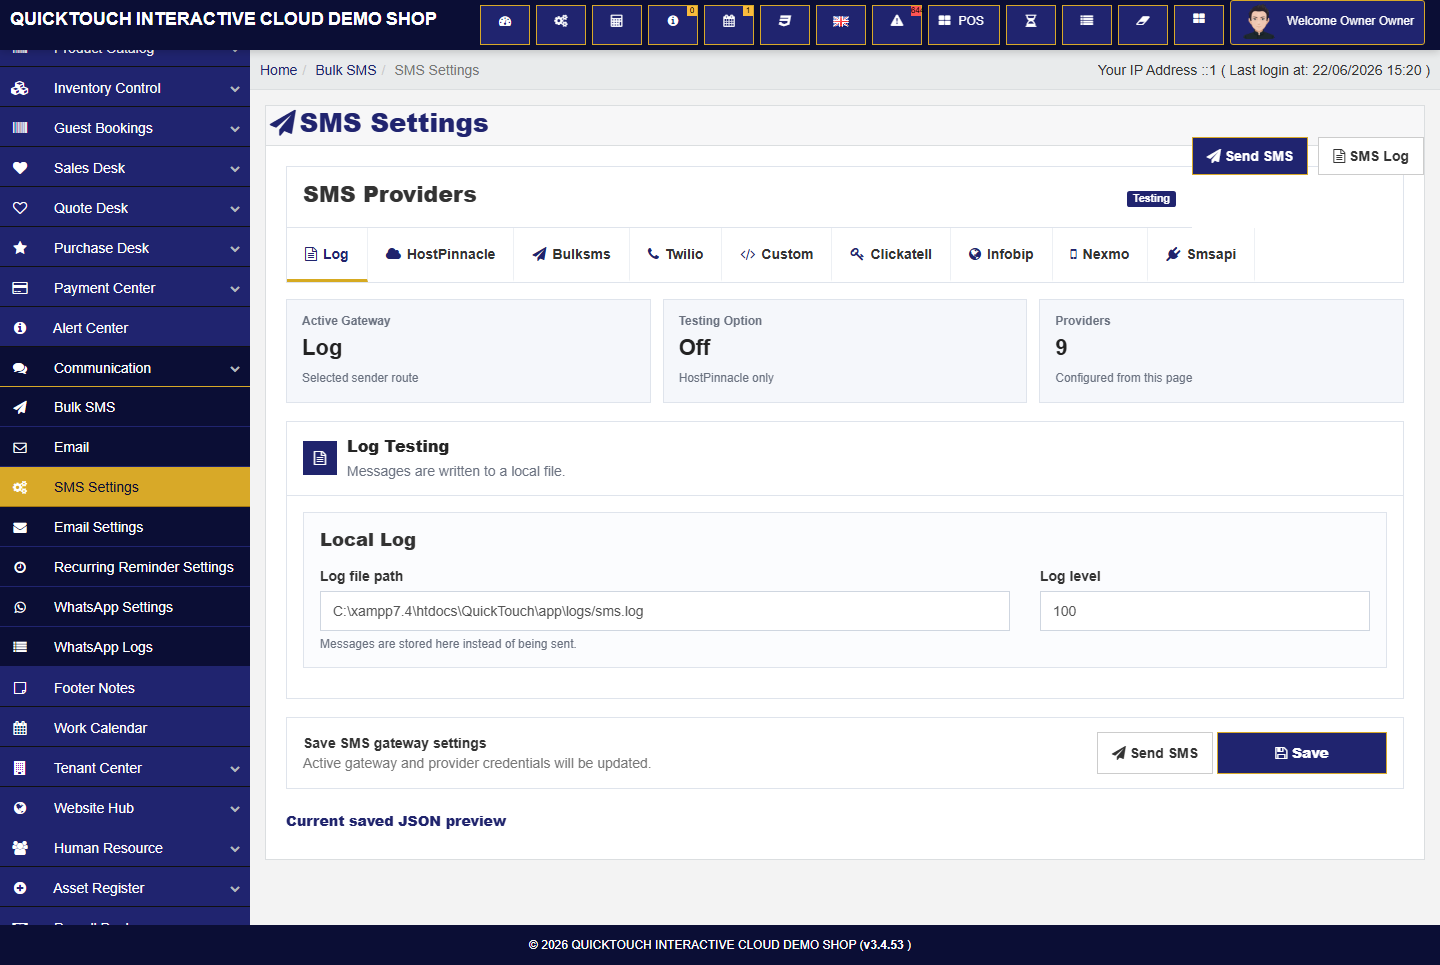Click the Purchase Desk star icon

coord(20,248)
